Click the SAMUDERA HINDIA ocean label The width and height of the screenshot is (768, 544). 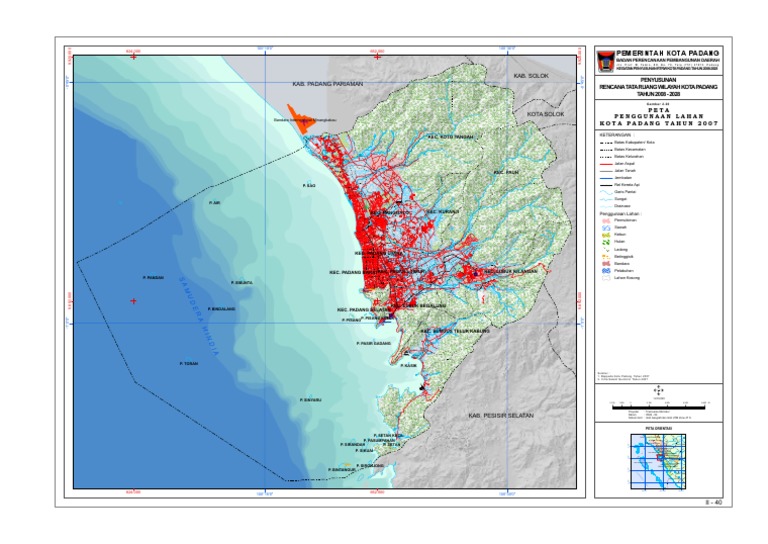199,316
